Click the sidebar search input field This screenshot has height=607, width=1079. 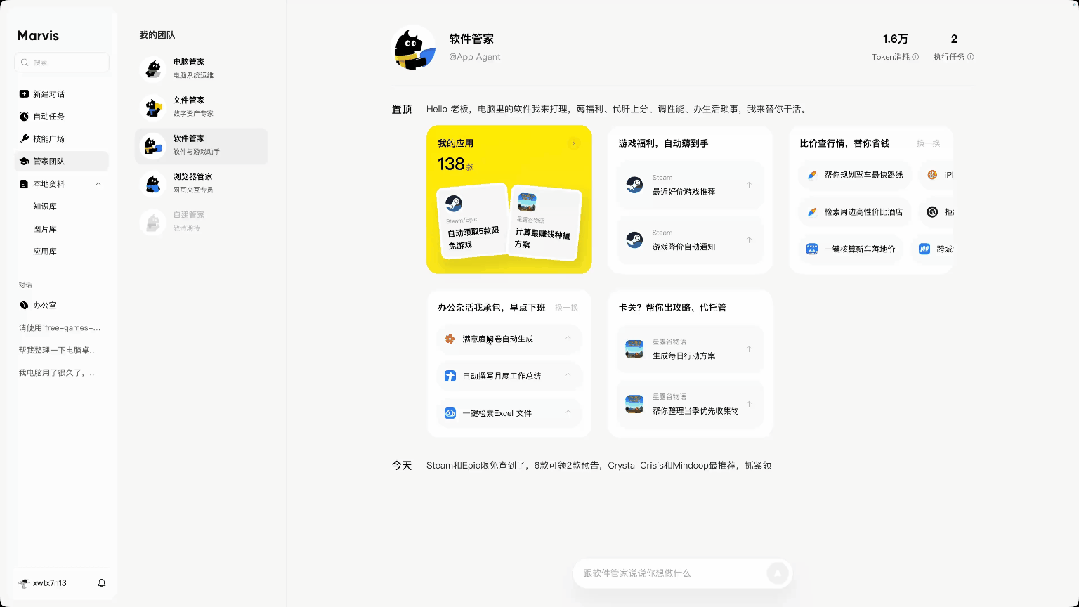pyautogui.click(x=62, y=62)
